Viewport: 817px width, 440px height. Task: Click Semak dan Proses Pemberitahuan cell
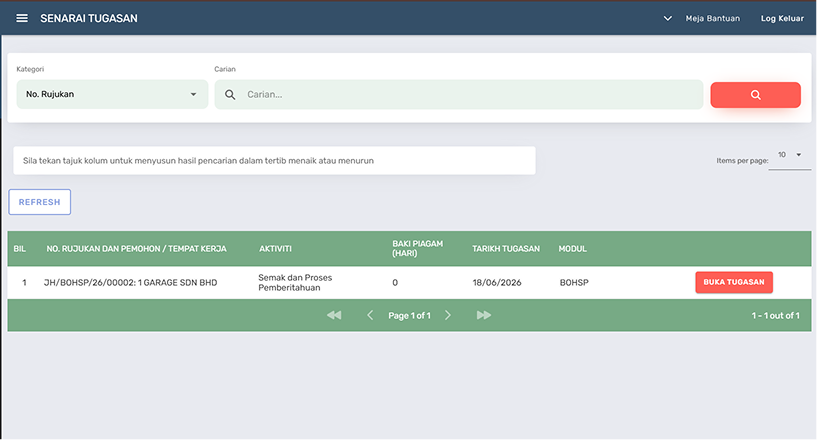[295, 283]
